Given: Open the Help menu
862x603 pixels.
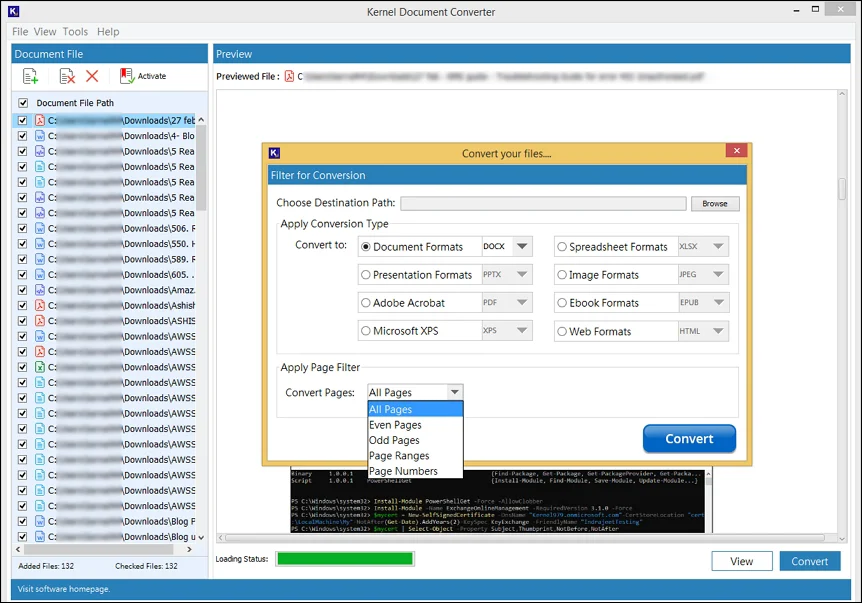Looking at the screenshot, I should pos(108,31).
